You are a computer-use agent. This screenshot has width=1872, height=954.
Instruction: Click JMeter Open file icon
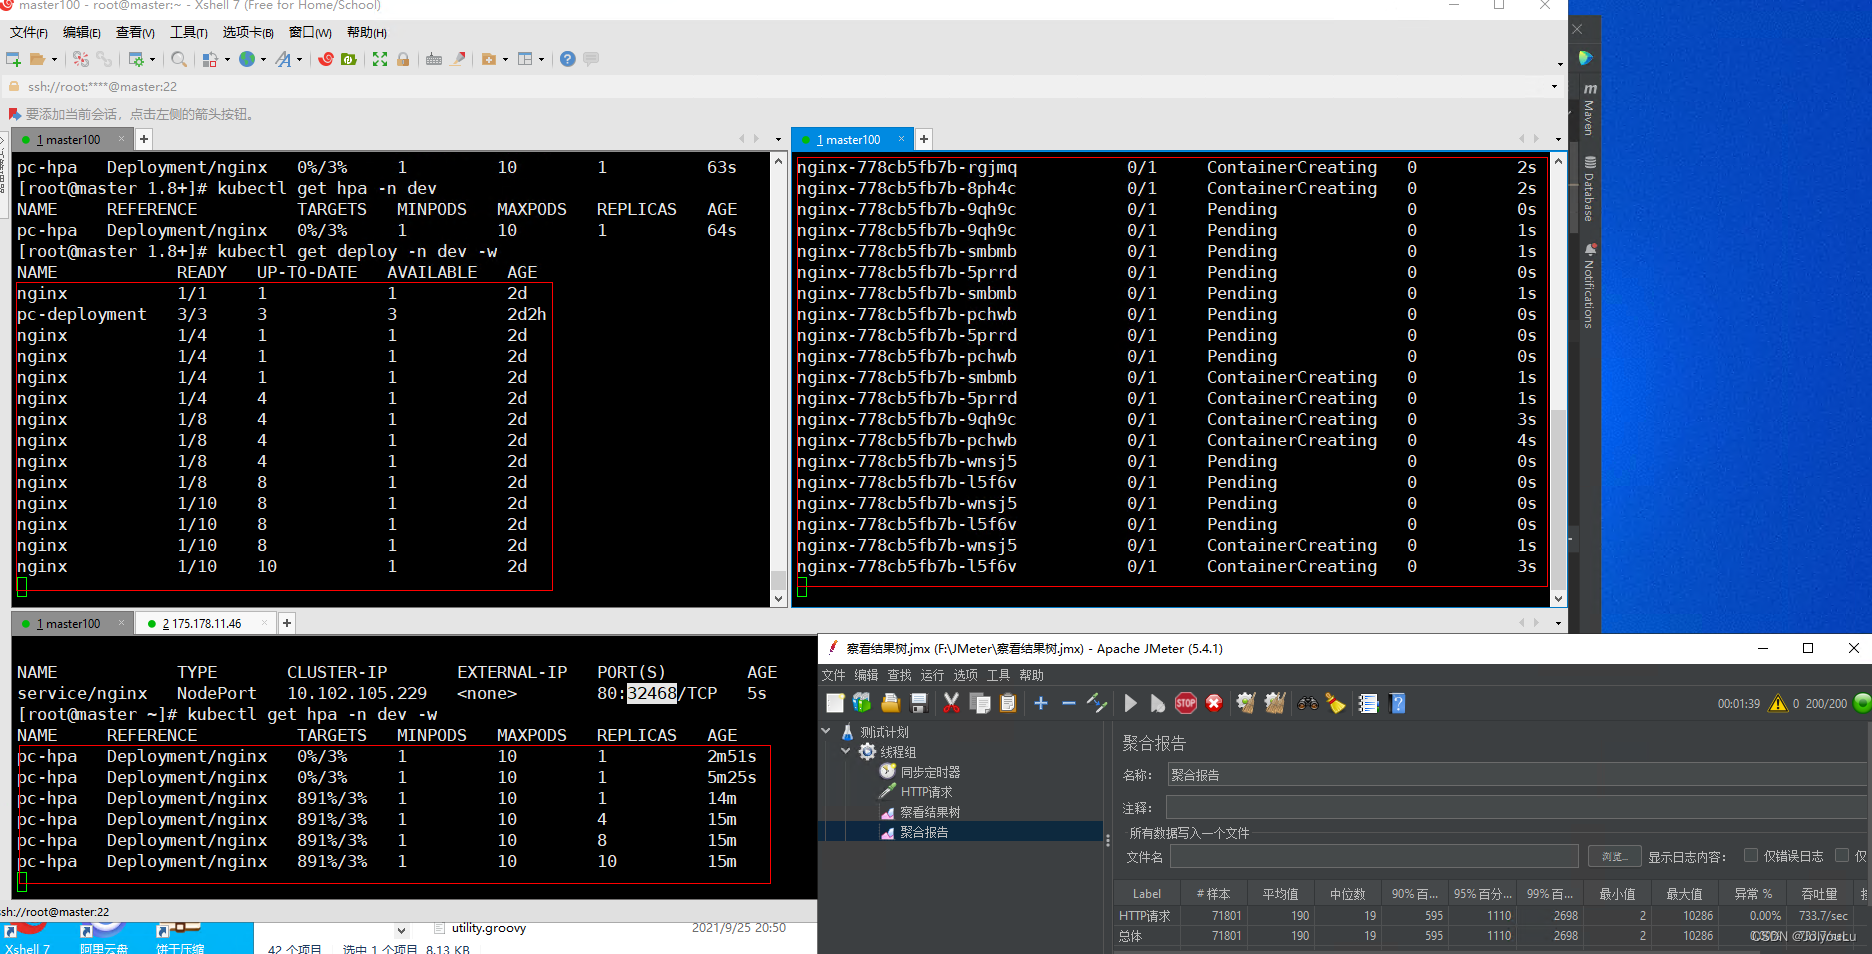pos(891,703)
